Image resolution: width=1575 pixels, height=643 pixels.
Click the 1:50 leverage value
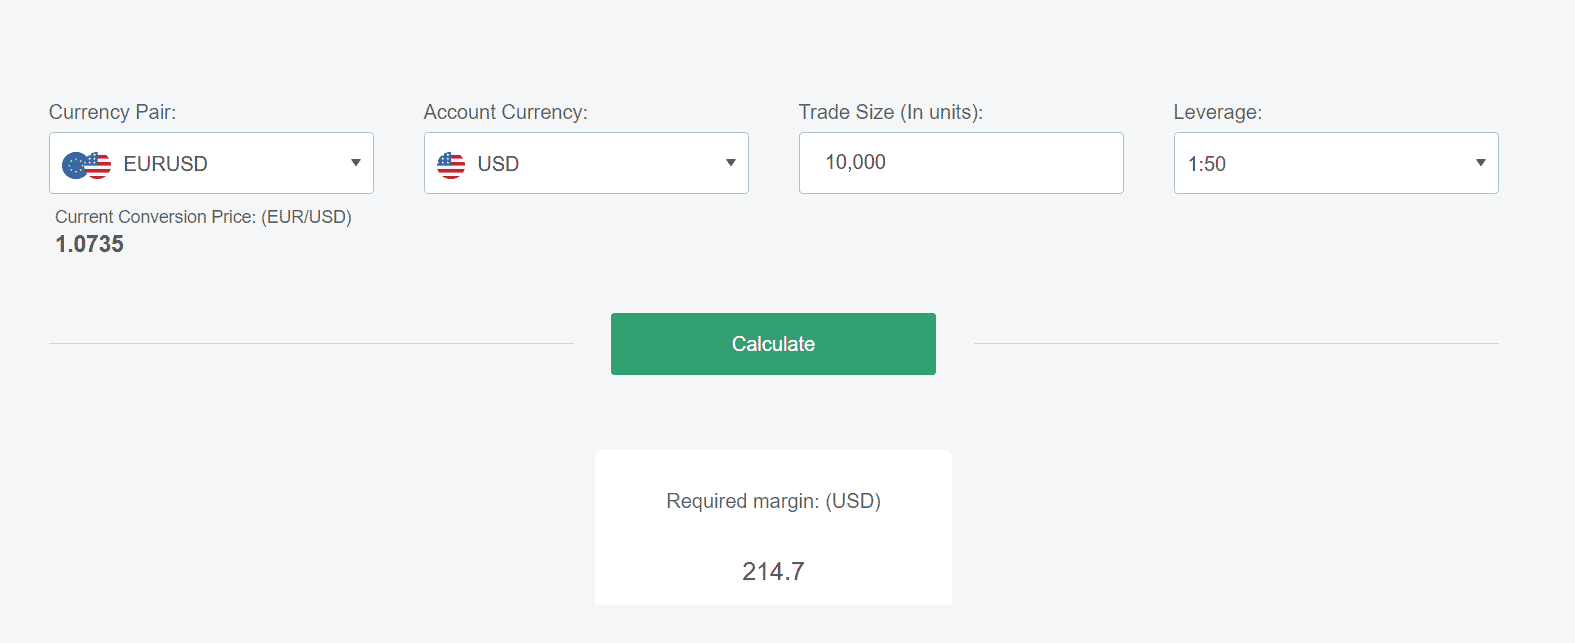tap(1207, 164)
